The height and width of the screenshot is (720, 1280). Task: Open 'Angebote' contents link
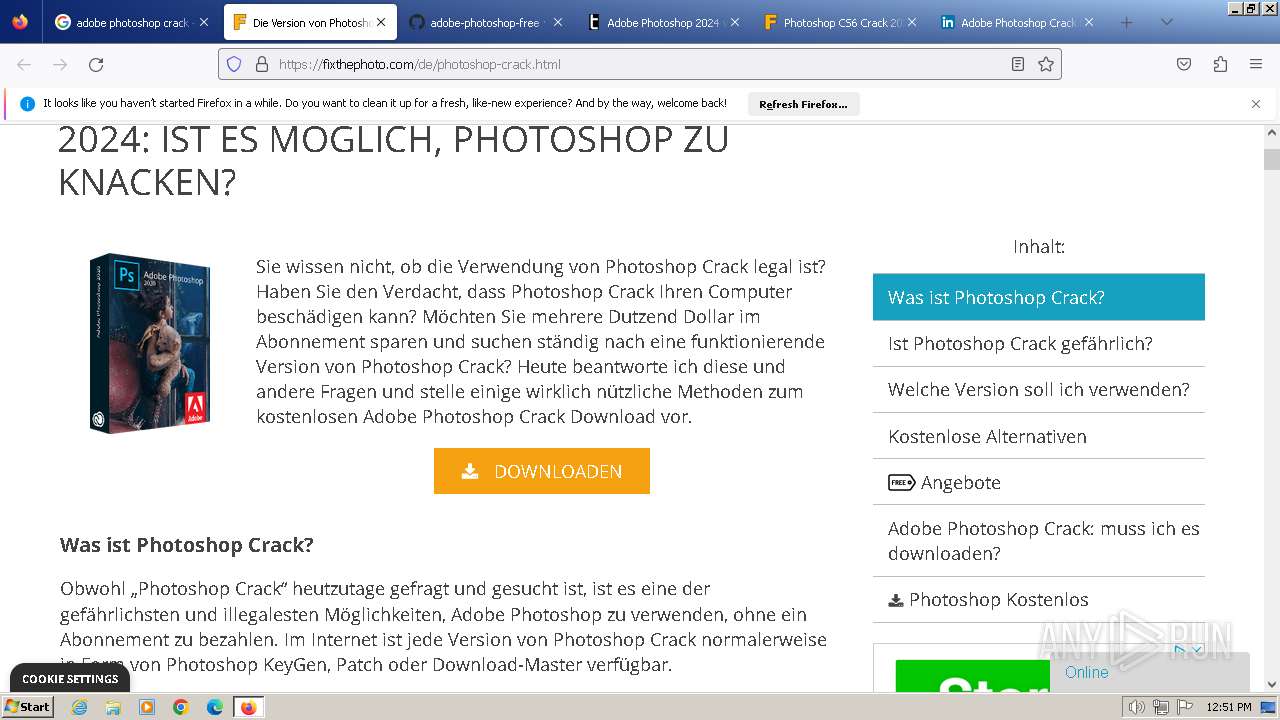pyautogui.click(x=1038, y=482)
